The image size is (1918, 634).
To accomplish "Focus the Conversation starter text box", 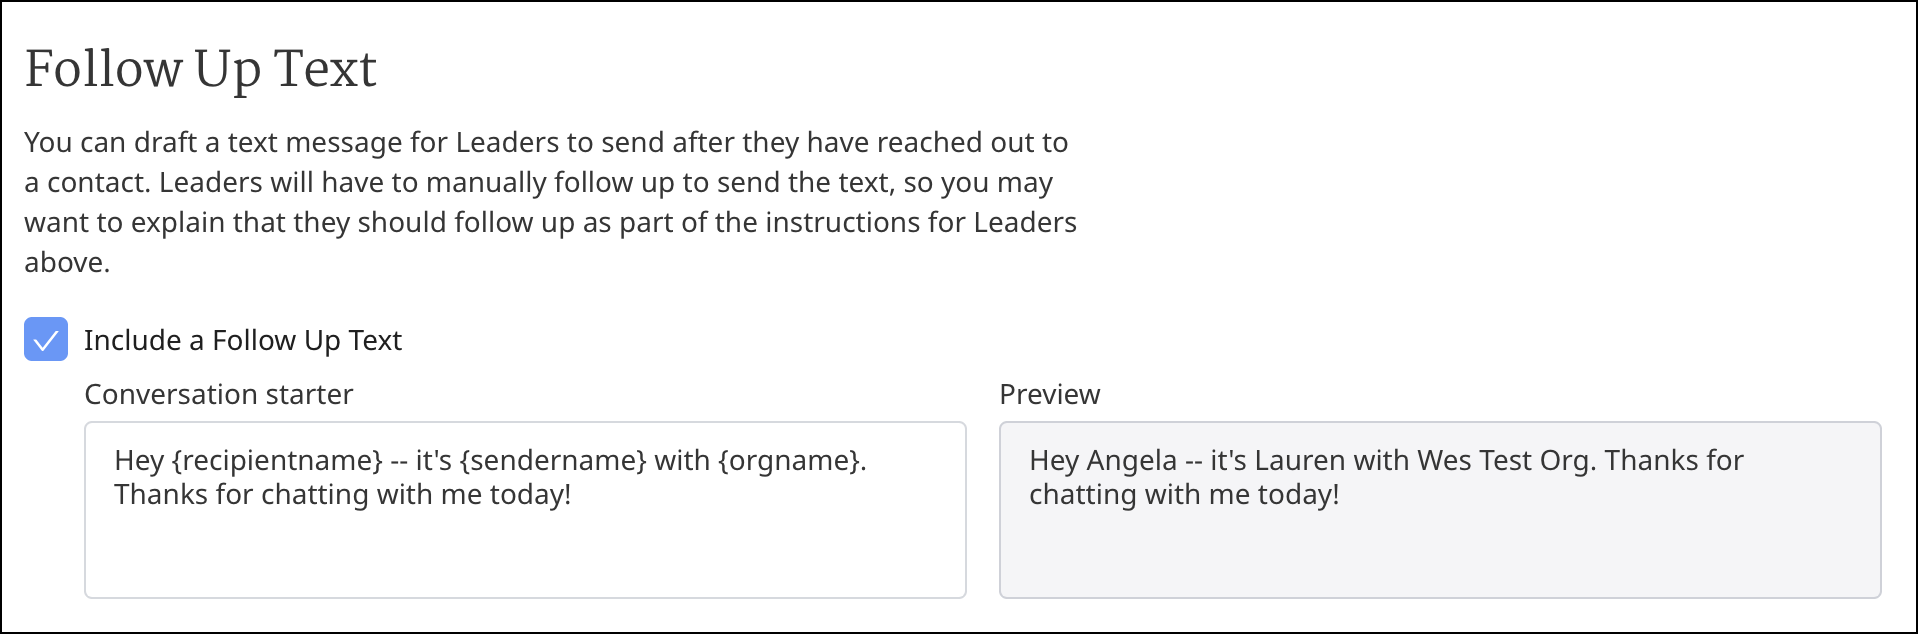I will [x=525, y=510].
